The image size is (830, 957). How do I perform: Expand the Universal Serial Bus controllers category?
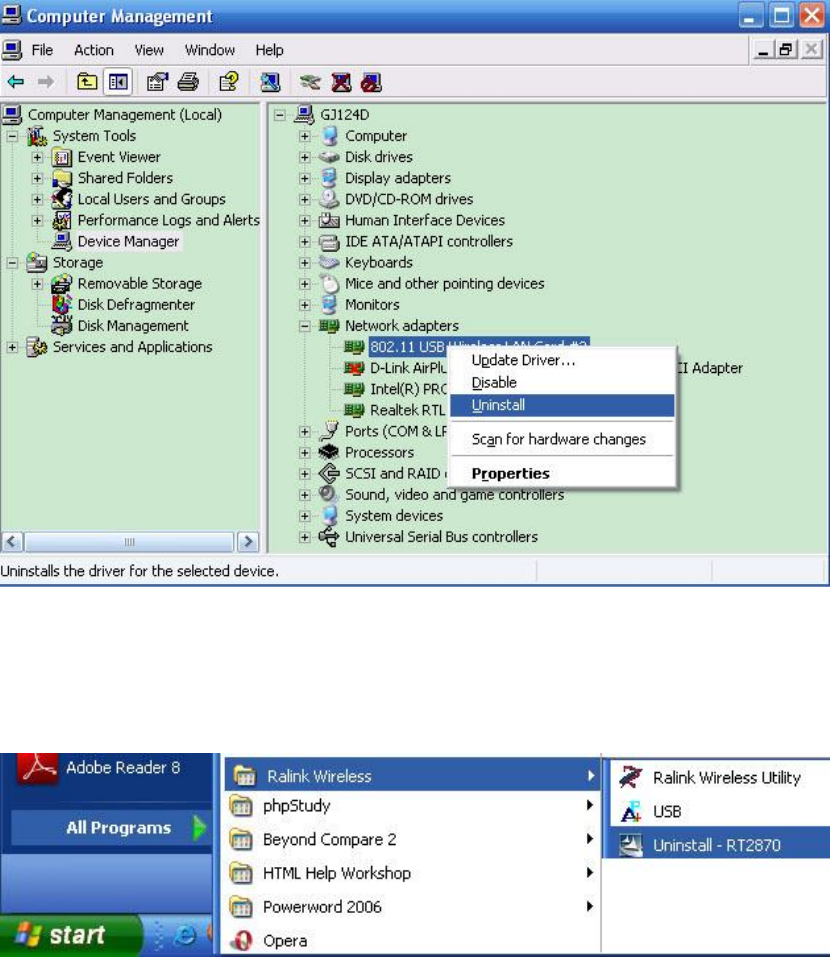(305, 537)
